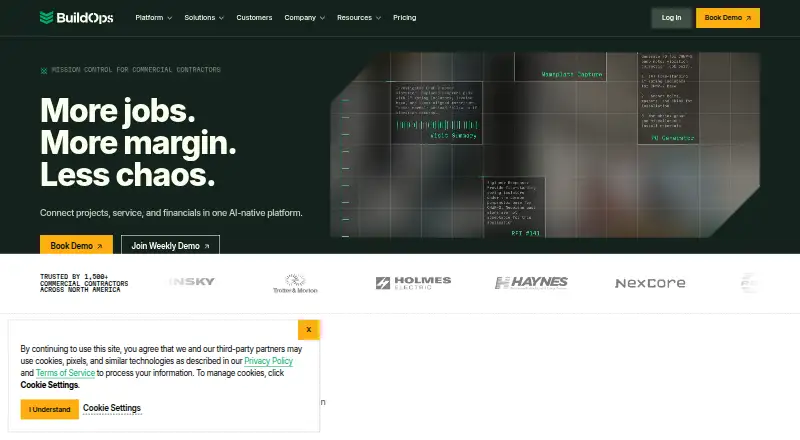Click the Trotter & Morton logo
800x440 pixels.
click(x=295, y=283)
